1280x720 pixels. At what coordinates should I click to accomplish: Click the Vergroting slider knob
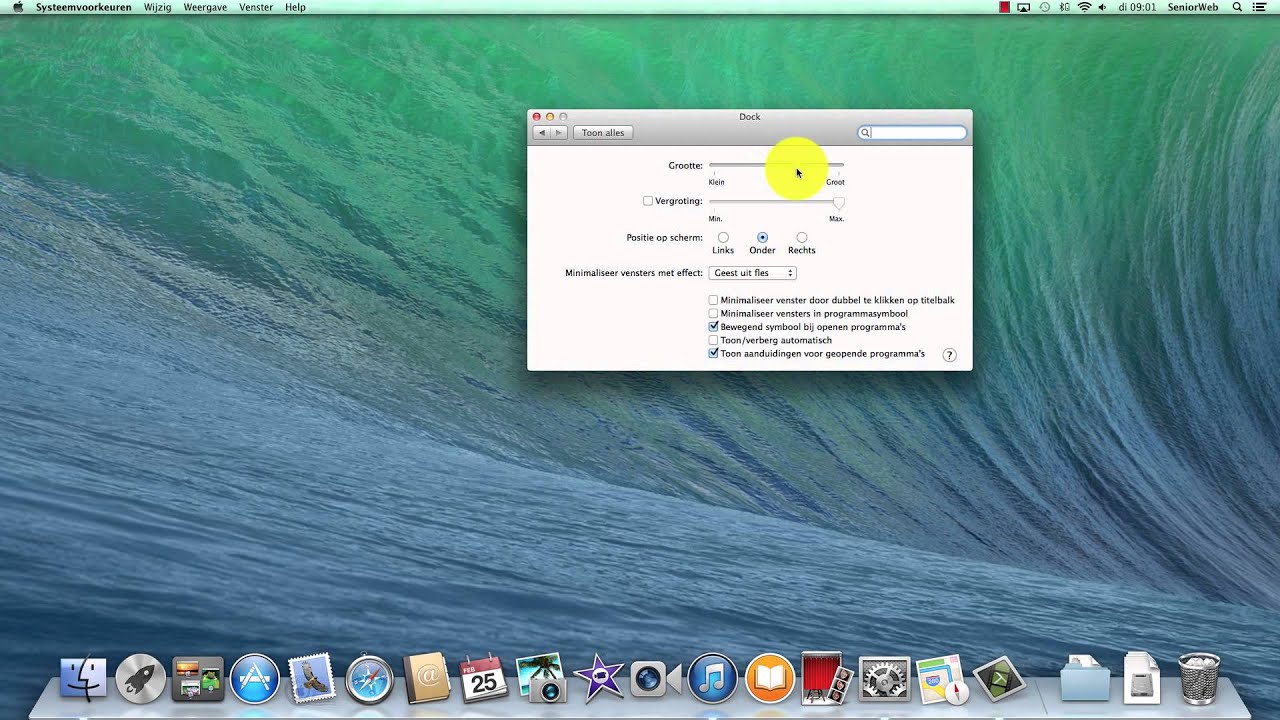click(x=838, y=202)
